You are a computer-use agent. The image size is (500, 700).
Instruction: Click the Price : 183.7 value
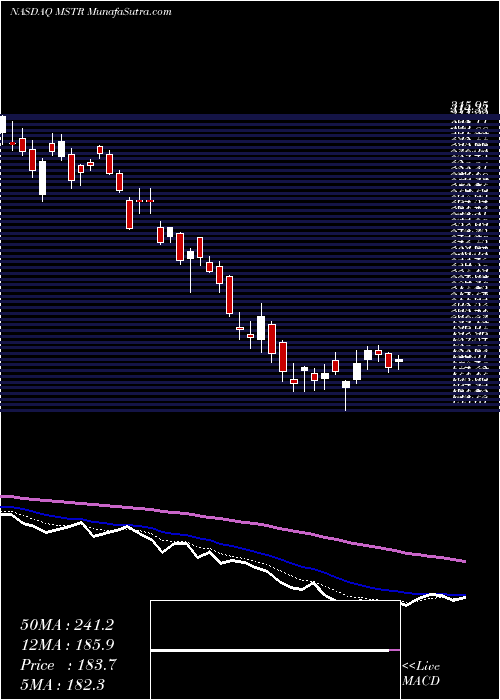[x=68, y=665]
